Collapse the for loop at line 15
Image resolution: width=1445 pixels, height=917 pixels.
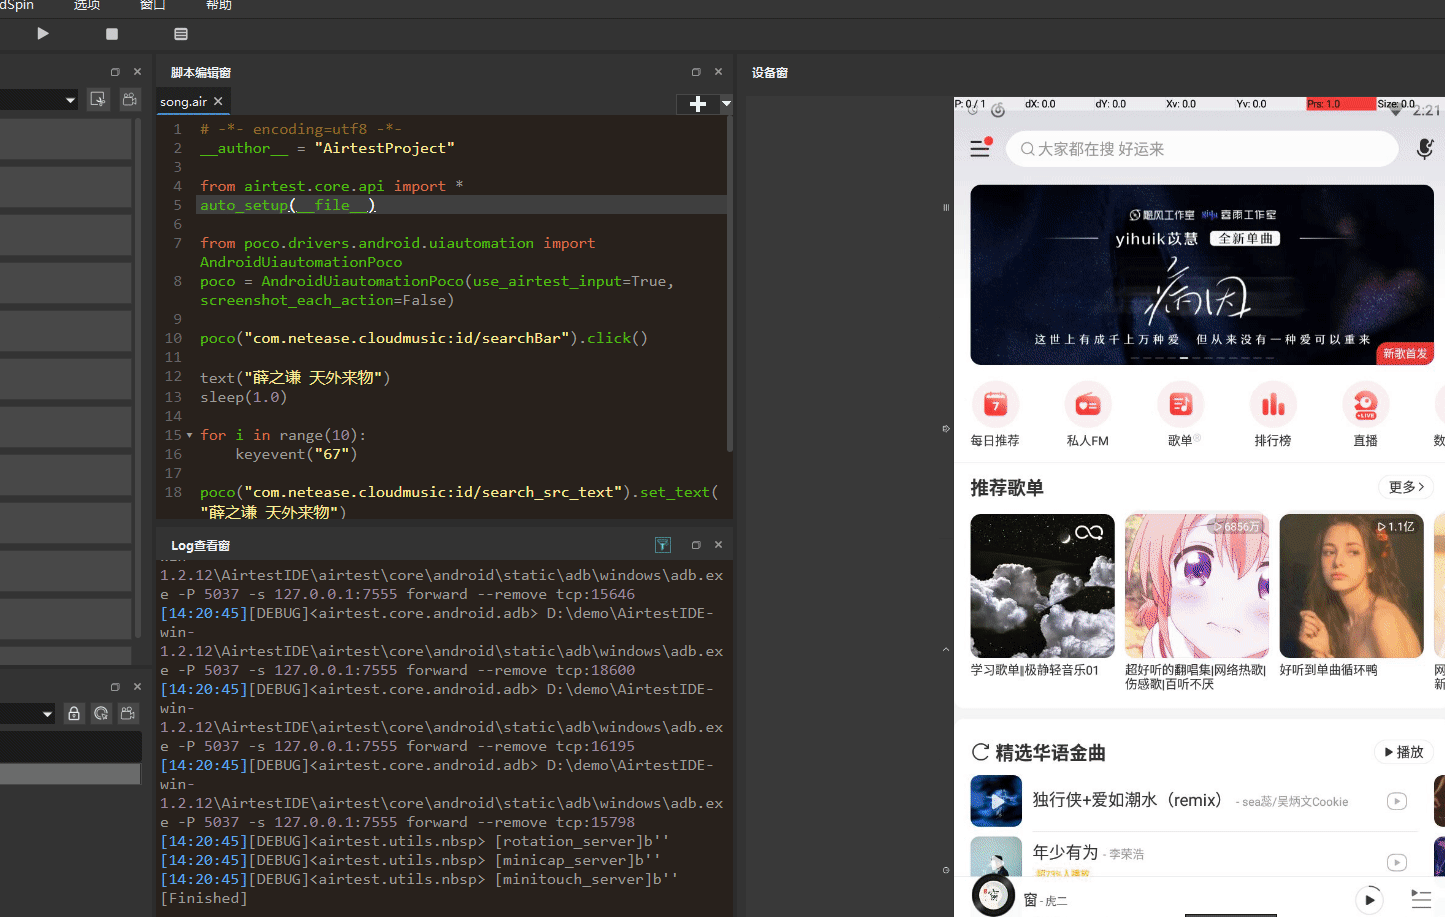point(190,436)
